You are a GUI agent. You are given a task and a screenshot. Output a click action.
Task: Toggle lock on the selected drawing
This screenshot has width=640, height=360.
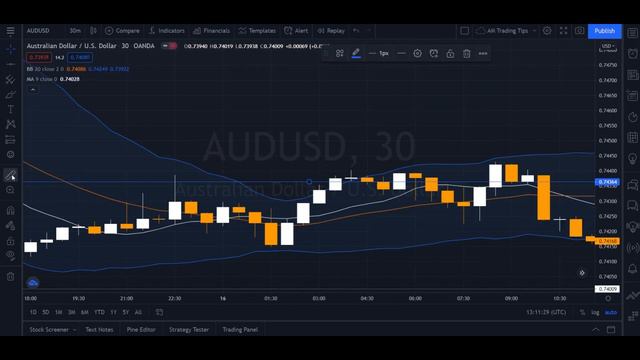tap(450, 53)
